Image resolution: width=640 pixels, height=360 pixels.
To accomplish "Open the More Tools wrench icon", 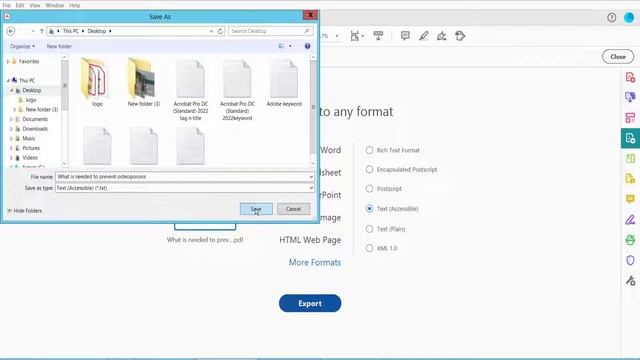I will pyautogui.click(x=630, y=280).
